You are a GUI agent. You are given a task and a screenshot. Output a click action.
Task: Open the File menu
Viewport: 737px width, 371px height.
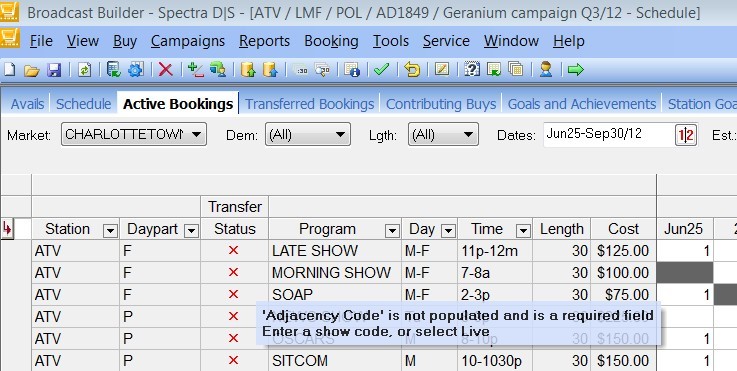pyautogui.click(x=41, y=41)
